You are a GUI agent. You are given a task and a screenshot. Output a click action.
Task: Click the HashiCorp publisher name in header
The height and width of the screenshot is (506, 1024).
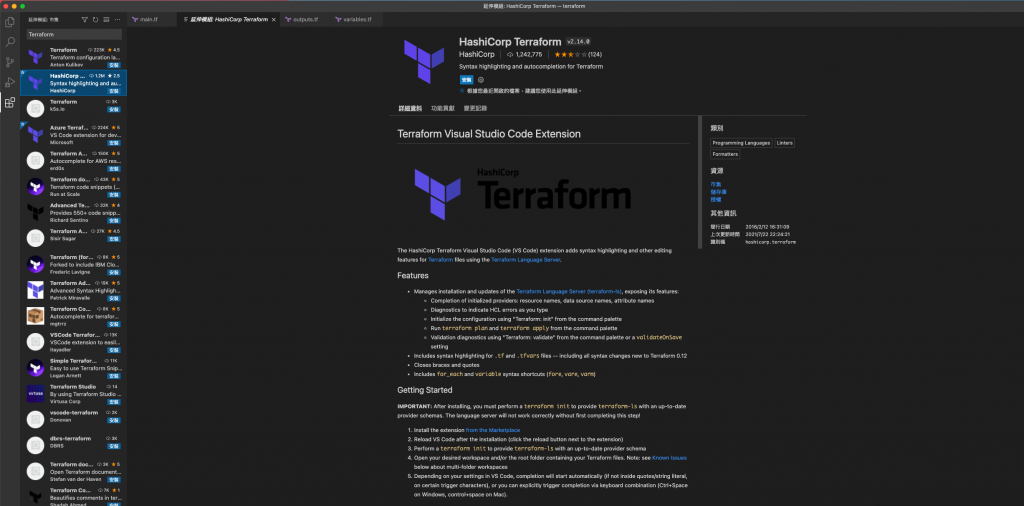(x=477, y=55)
